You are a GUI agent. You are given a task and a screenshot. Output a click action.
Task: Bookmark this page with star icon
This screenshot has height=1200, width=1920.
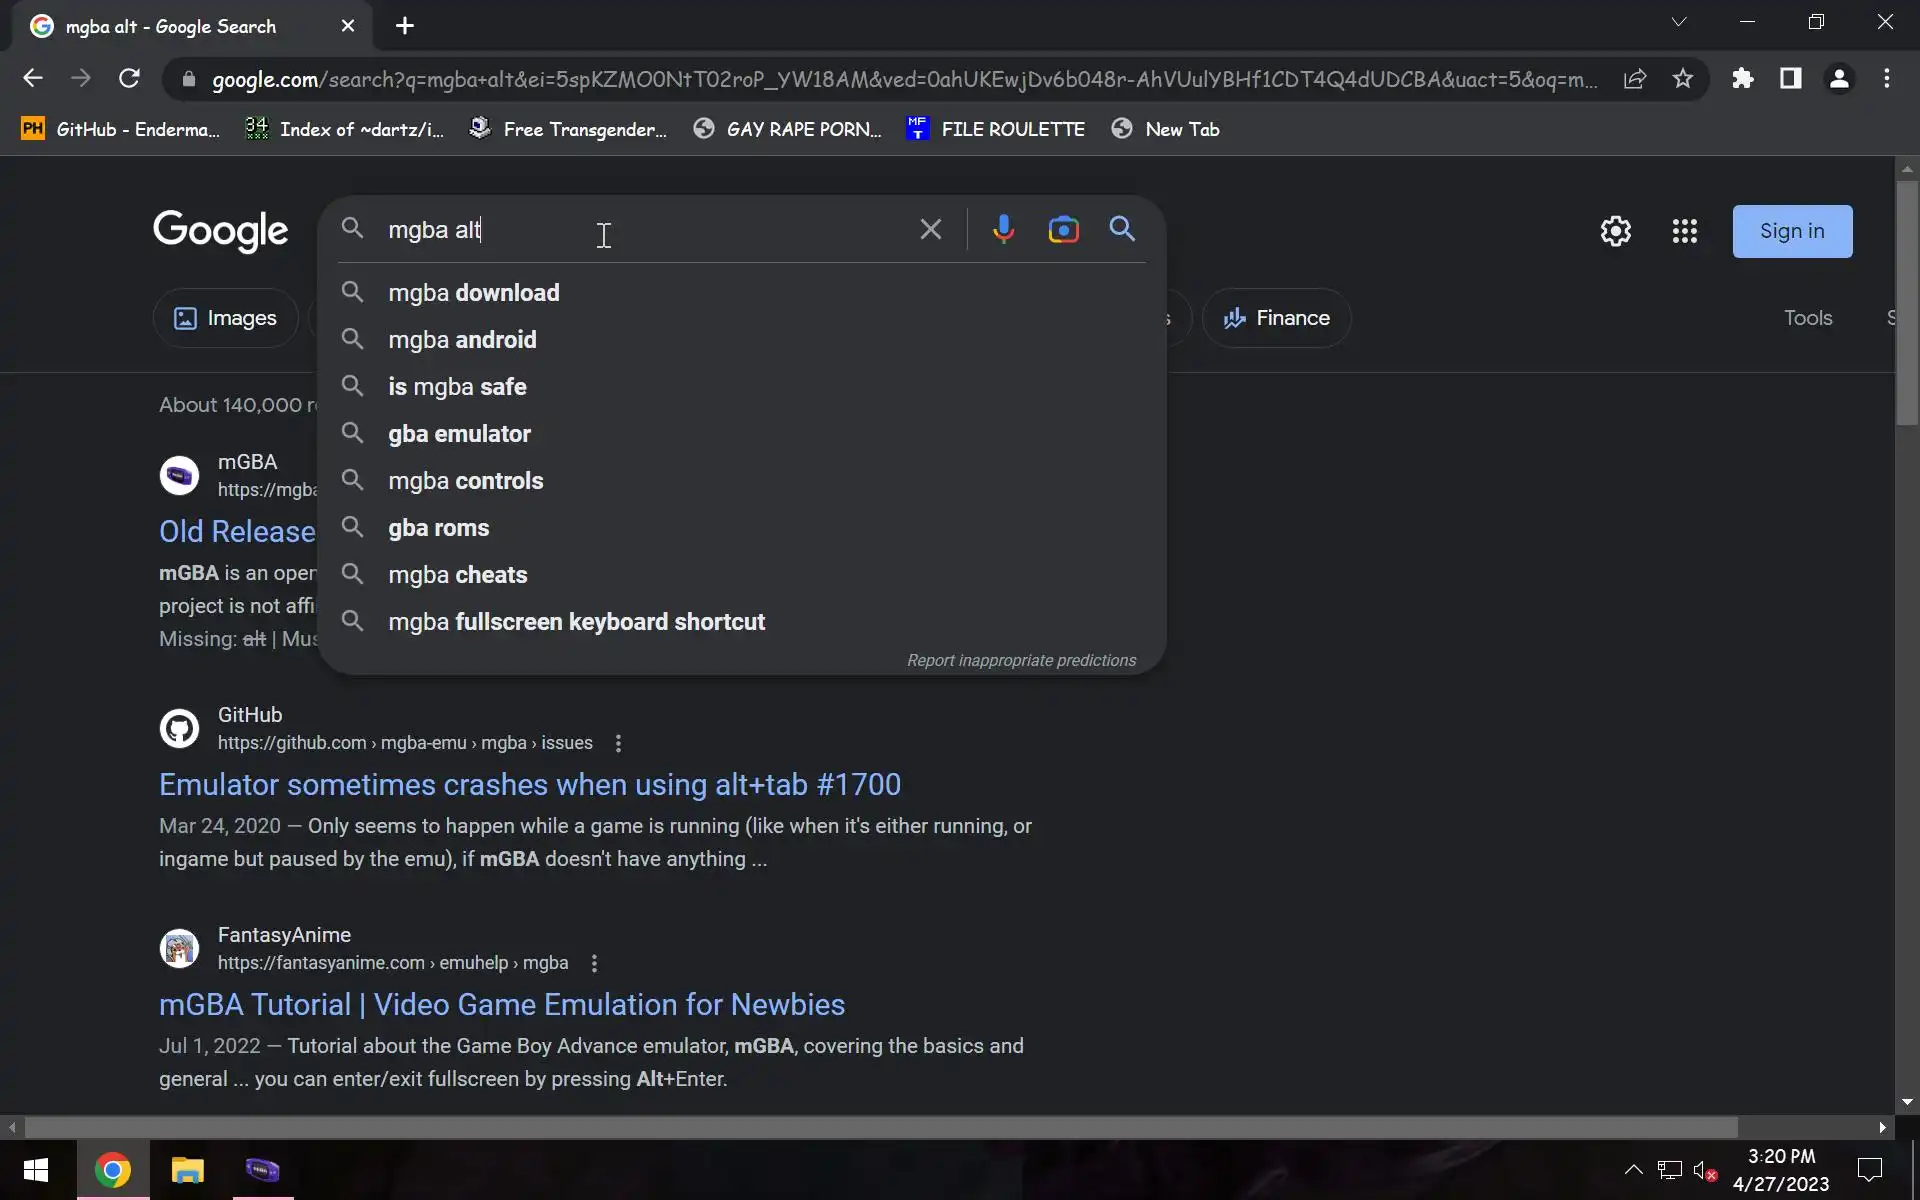tap(1683, 79)
